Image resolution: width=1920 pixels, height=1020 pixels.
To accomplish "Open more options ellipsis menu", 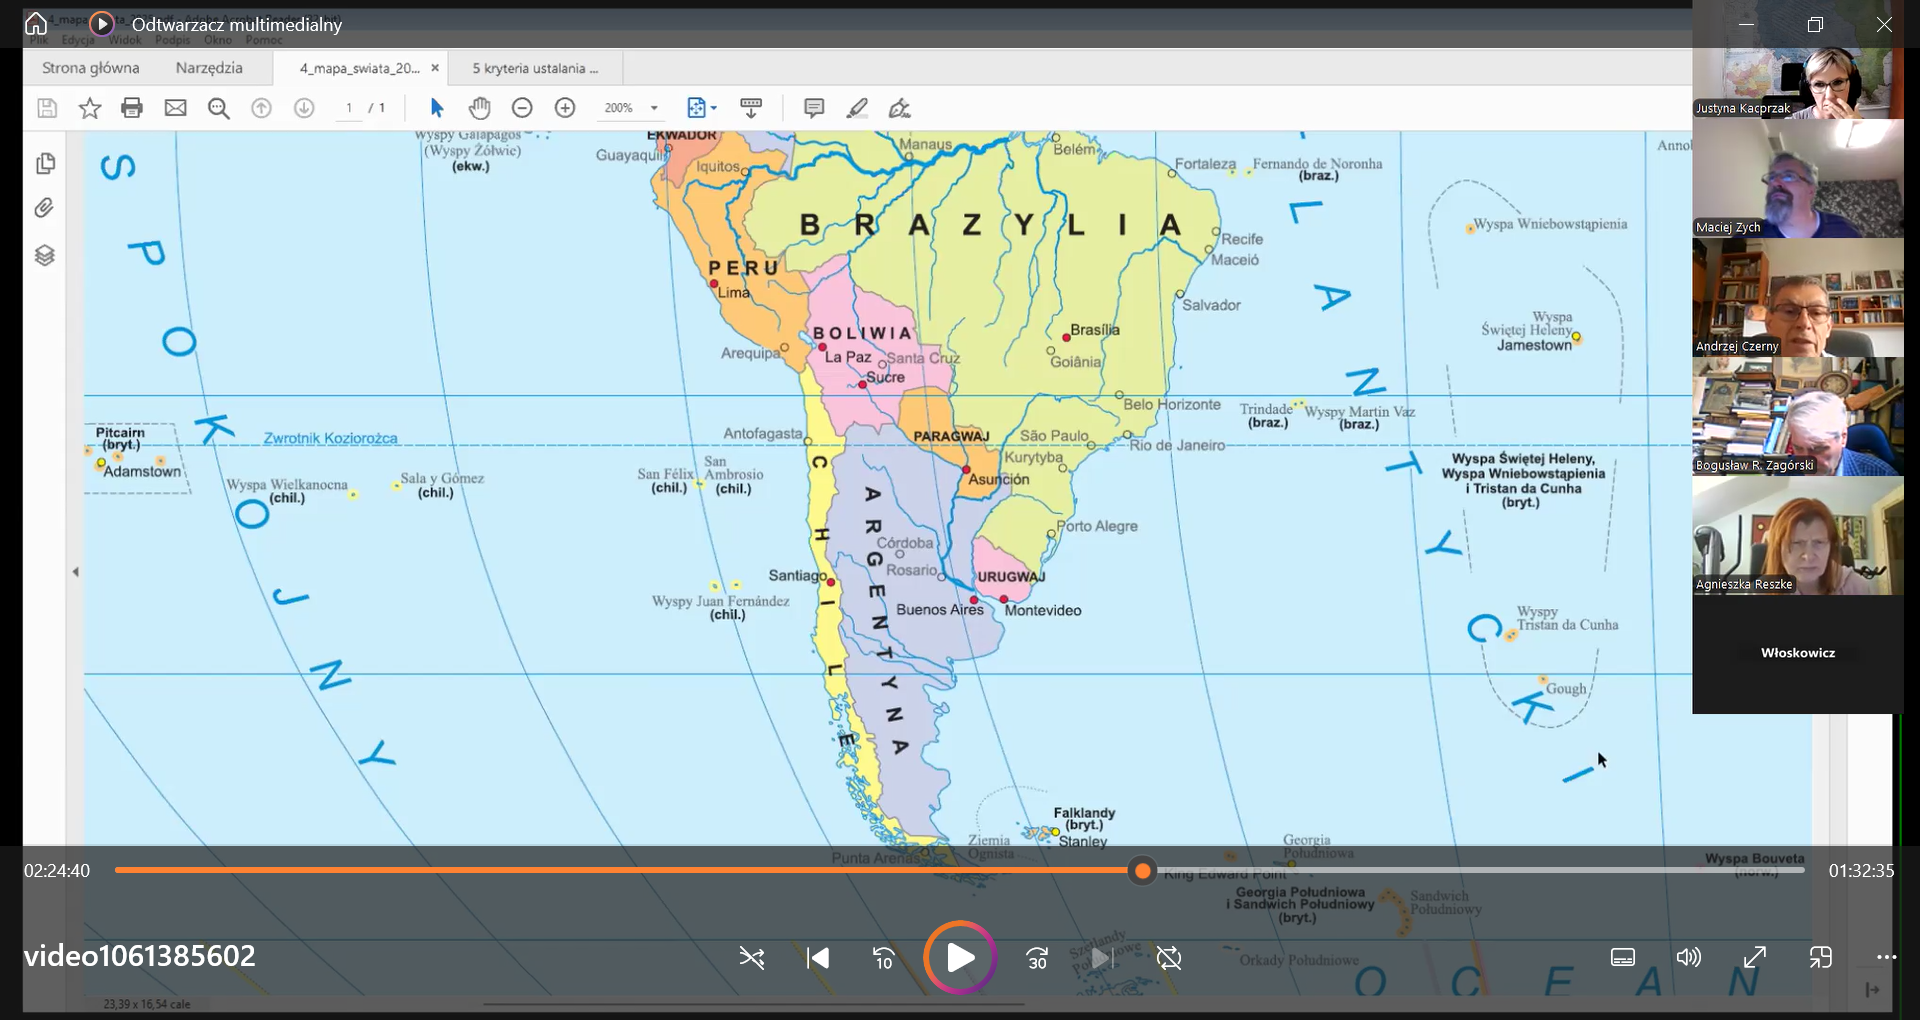I will point(1886,957).
